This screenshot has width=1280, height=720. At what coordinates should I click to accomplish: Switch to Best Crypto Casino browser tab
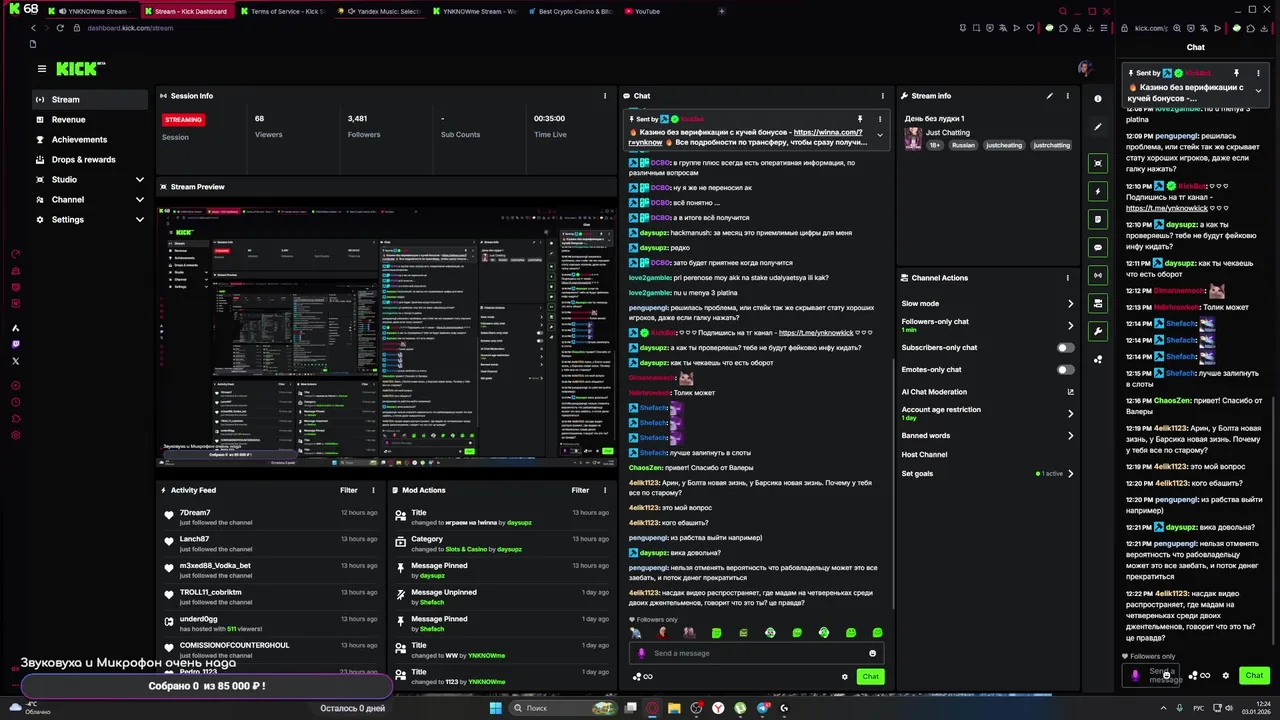click(x=570, y=11)
